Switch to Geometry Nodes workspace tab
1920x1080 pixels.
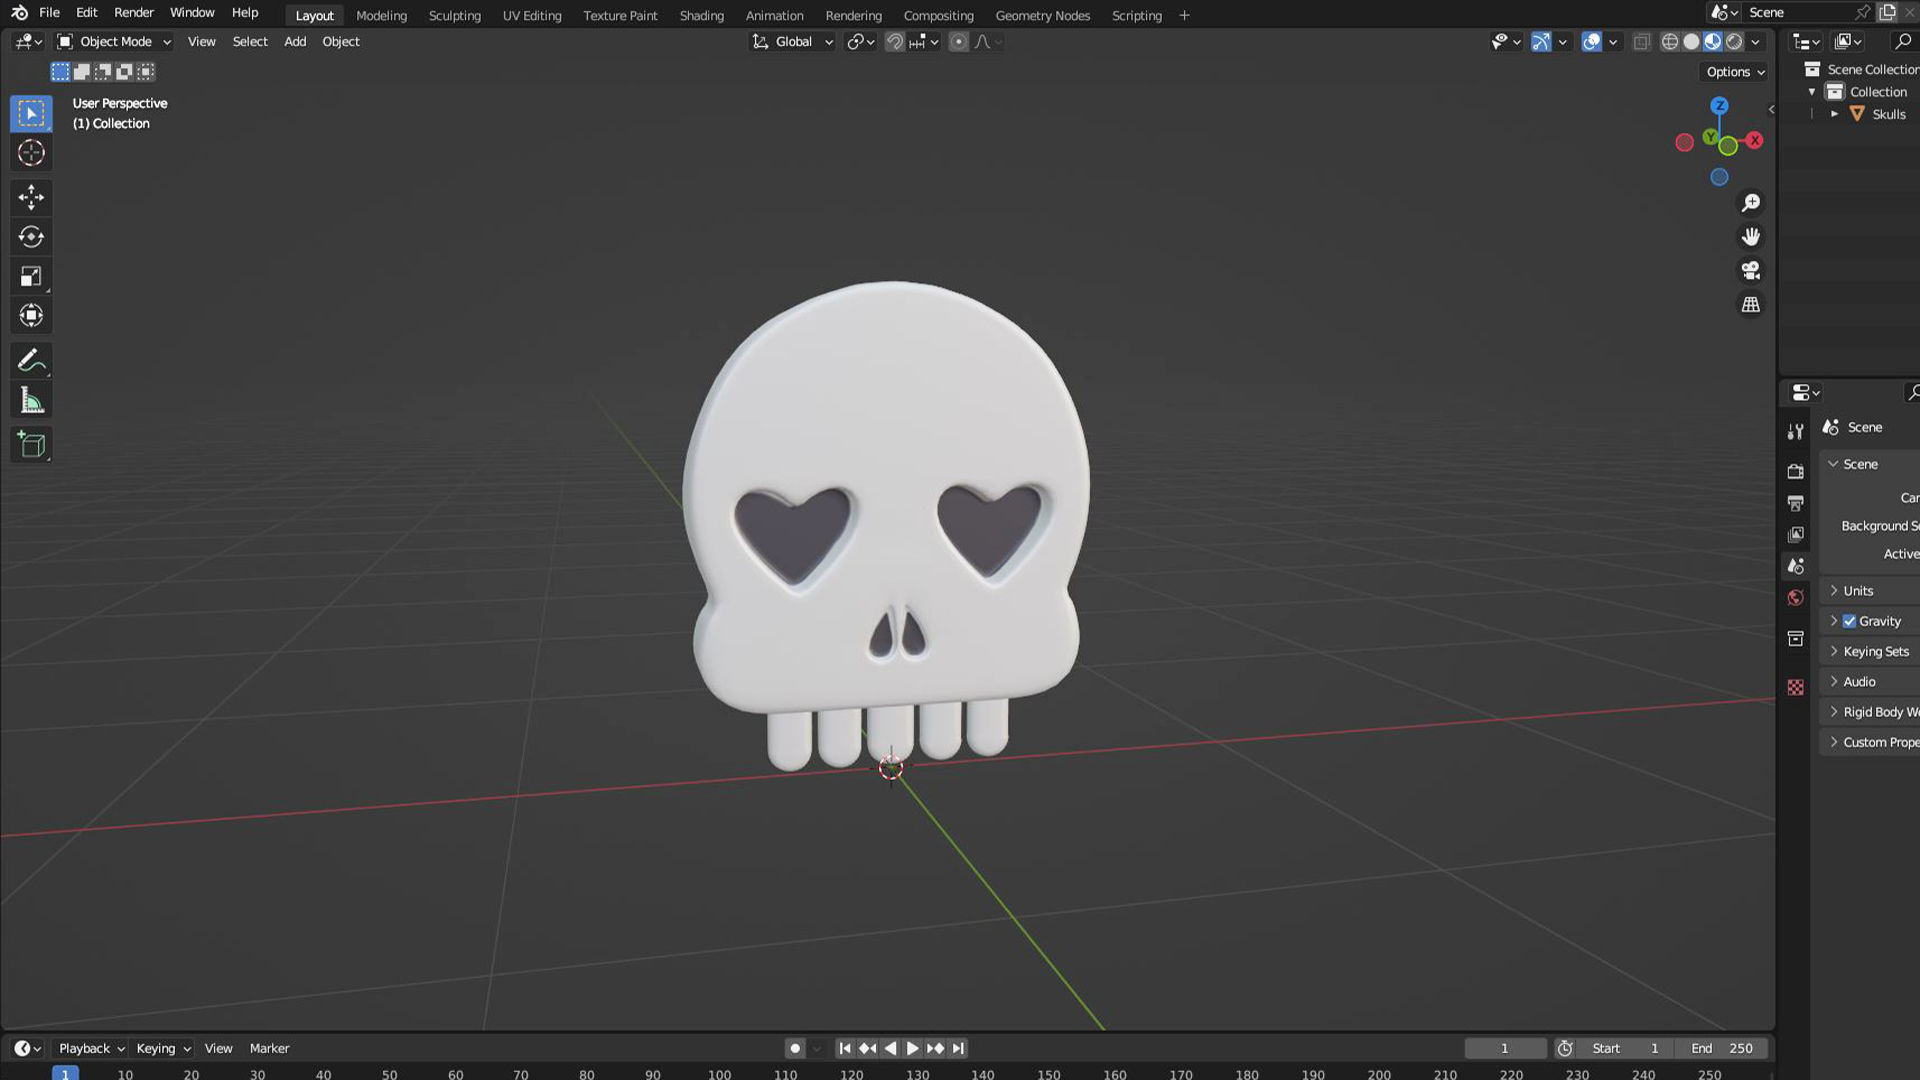point(1042,15)
